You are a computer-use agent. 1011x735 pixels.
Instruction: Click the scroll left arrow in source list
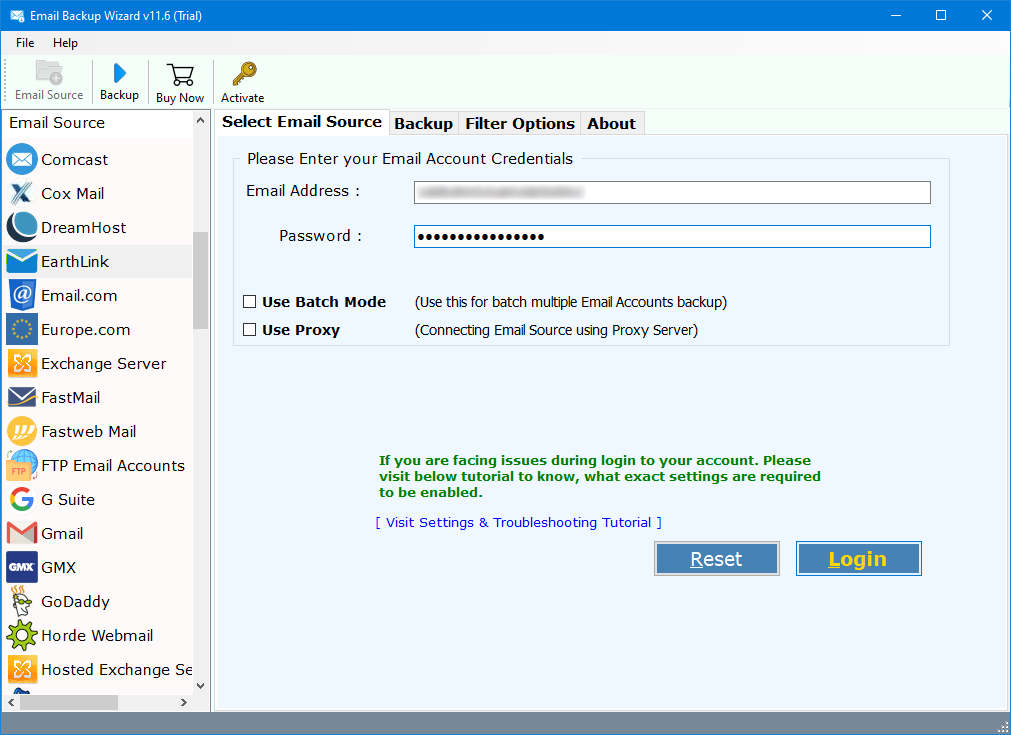12,702
